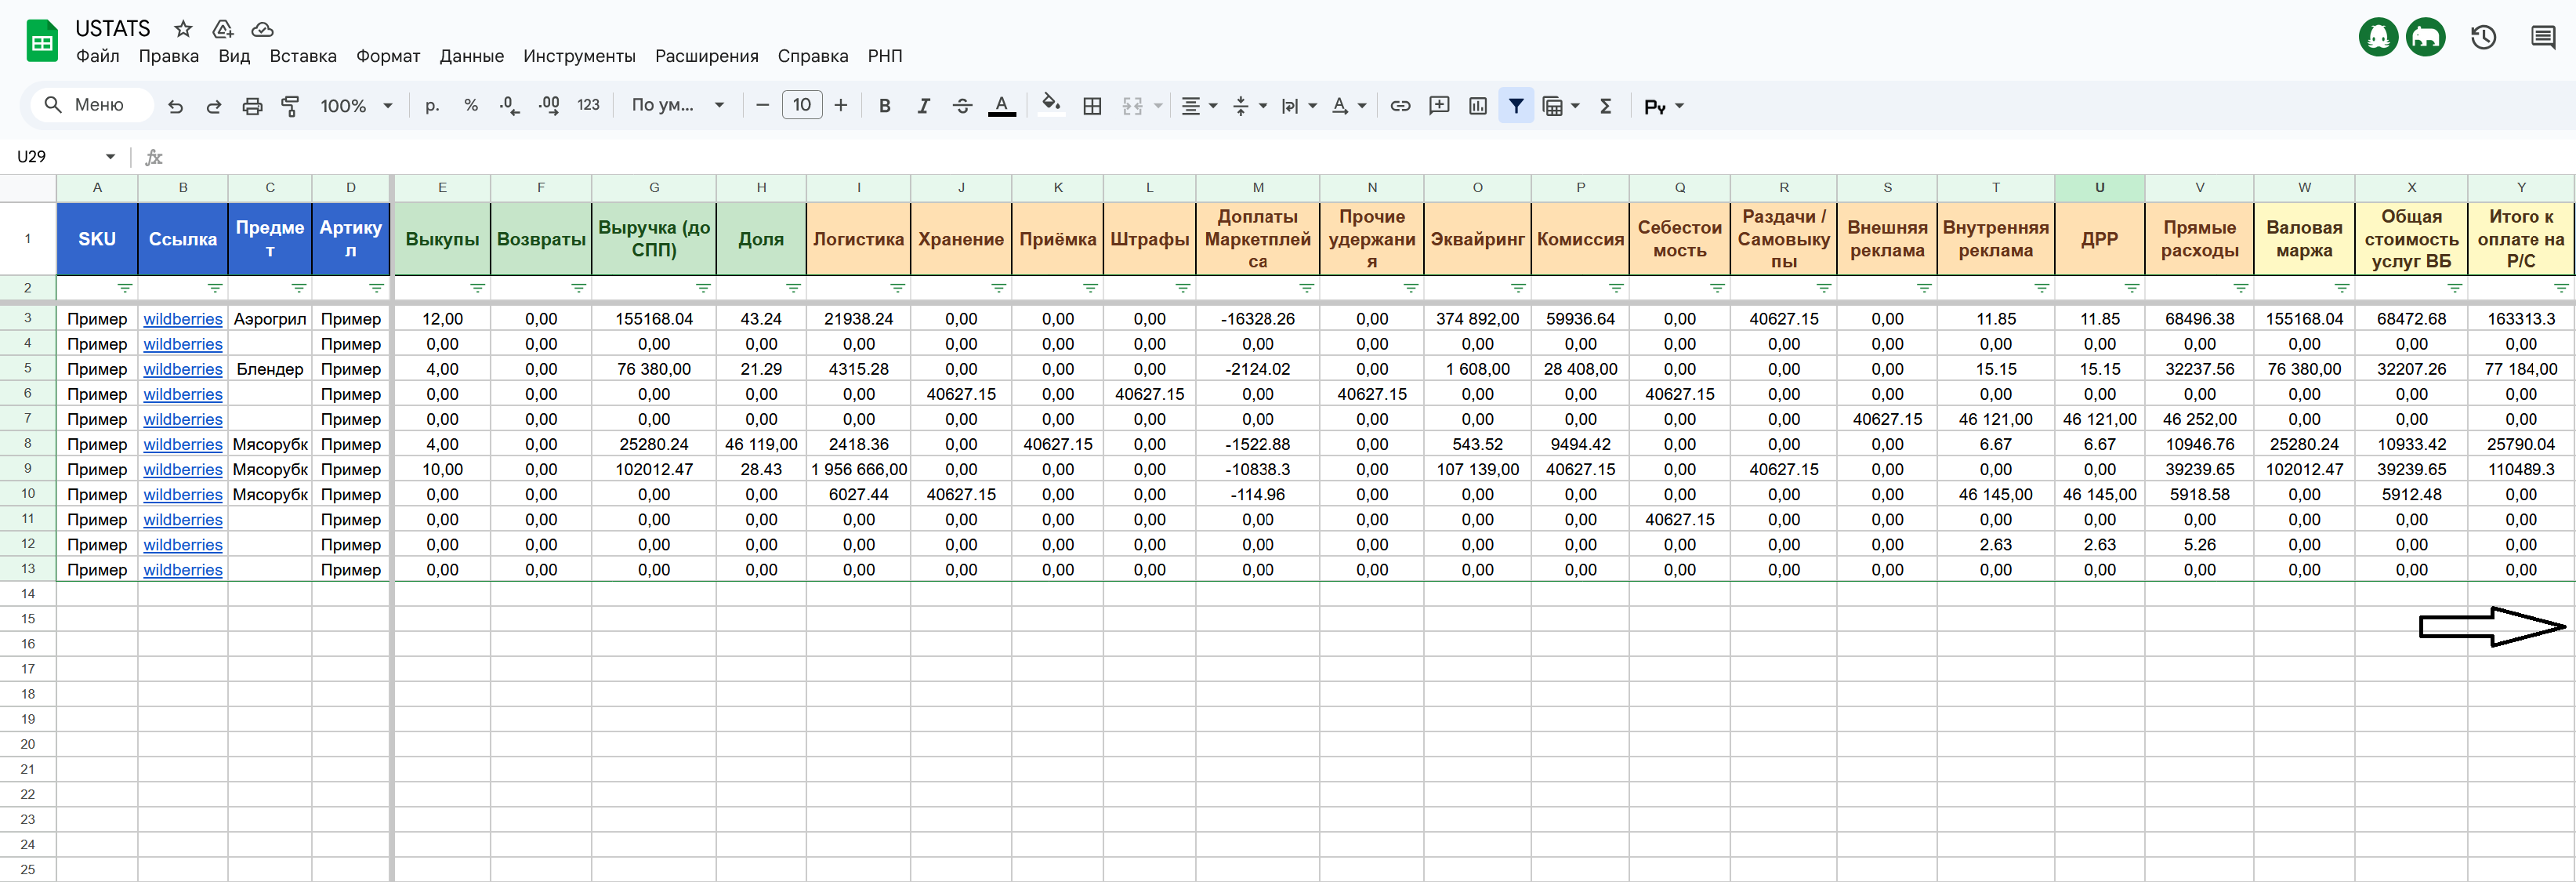Click the insert link icon
Image resolution: width=2576 pixels, height=882 pixels.
tap(1400, 106)
